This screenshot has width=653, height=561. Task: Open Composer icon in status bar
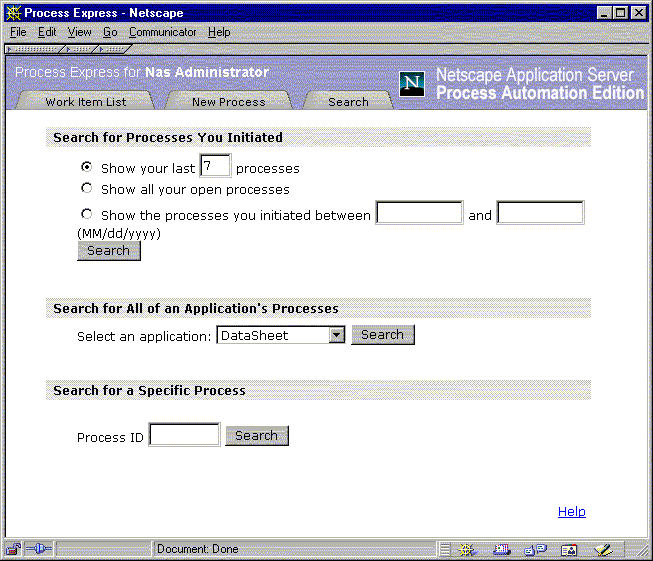[603, 550]
